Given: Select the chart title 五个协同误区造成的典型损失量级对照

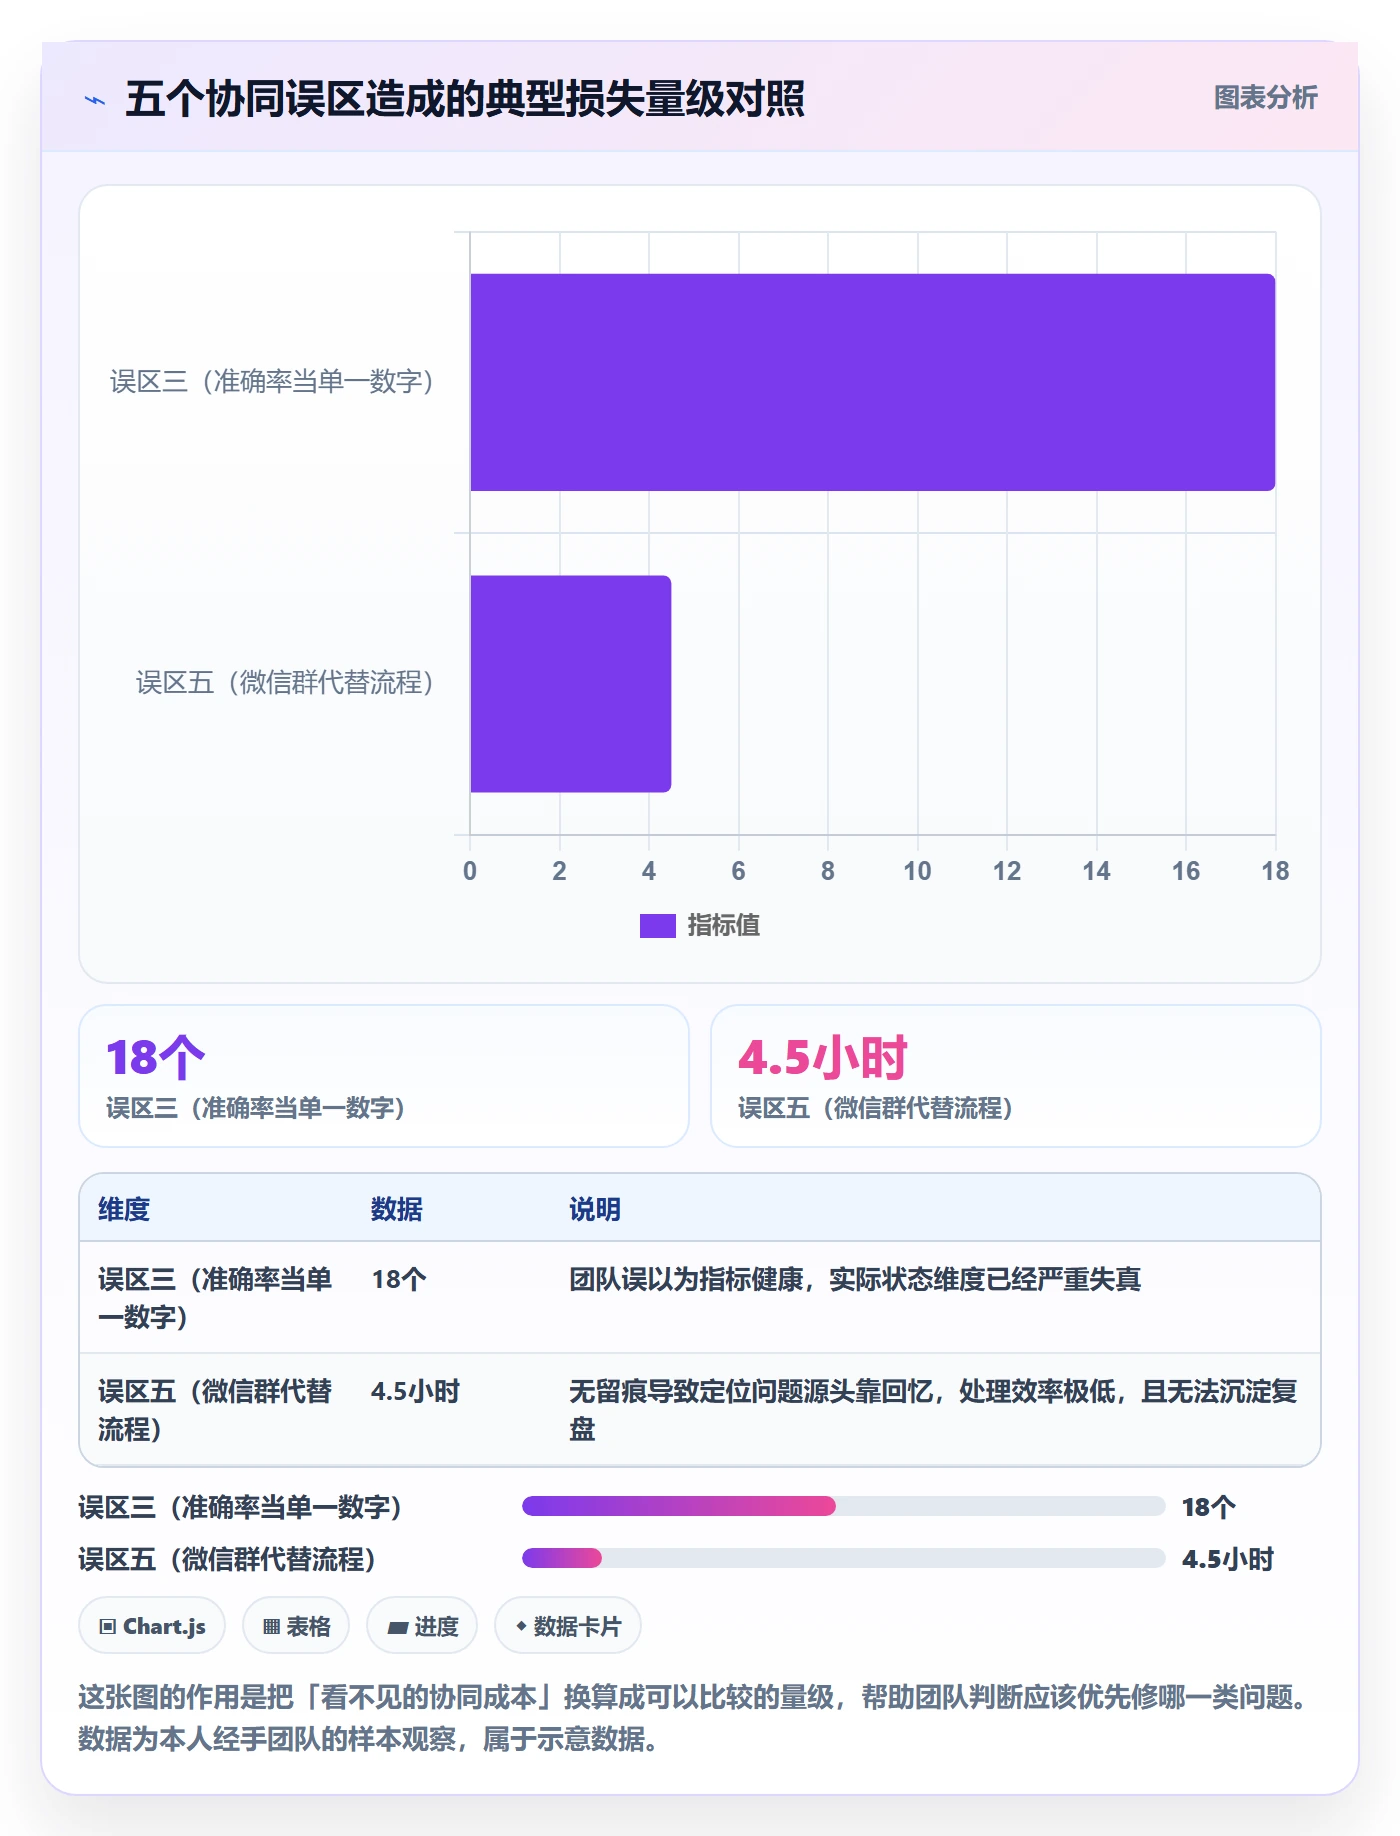Looking at the screenshot, I should (465, 99).
